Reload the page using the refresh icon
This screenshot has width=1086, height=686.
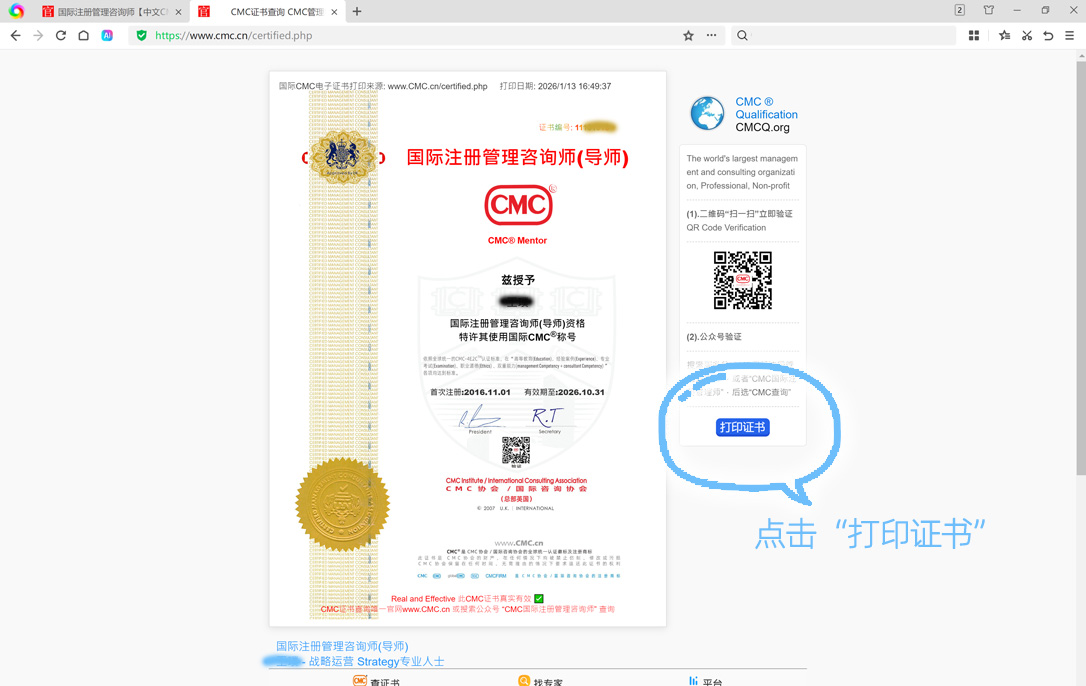[60, 35]
